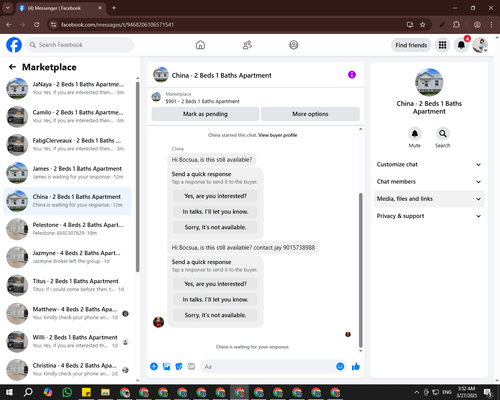This screenshot has width=500, height=400.
Task: Open Pelestone 4 Beds 2 Baths conversation
Action: (67, 229)
